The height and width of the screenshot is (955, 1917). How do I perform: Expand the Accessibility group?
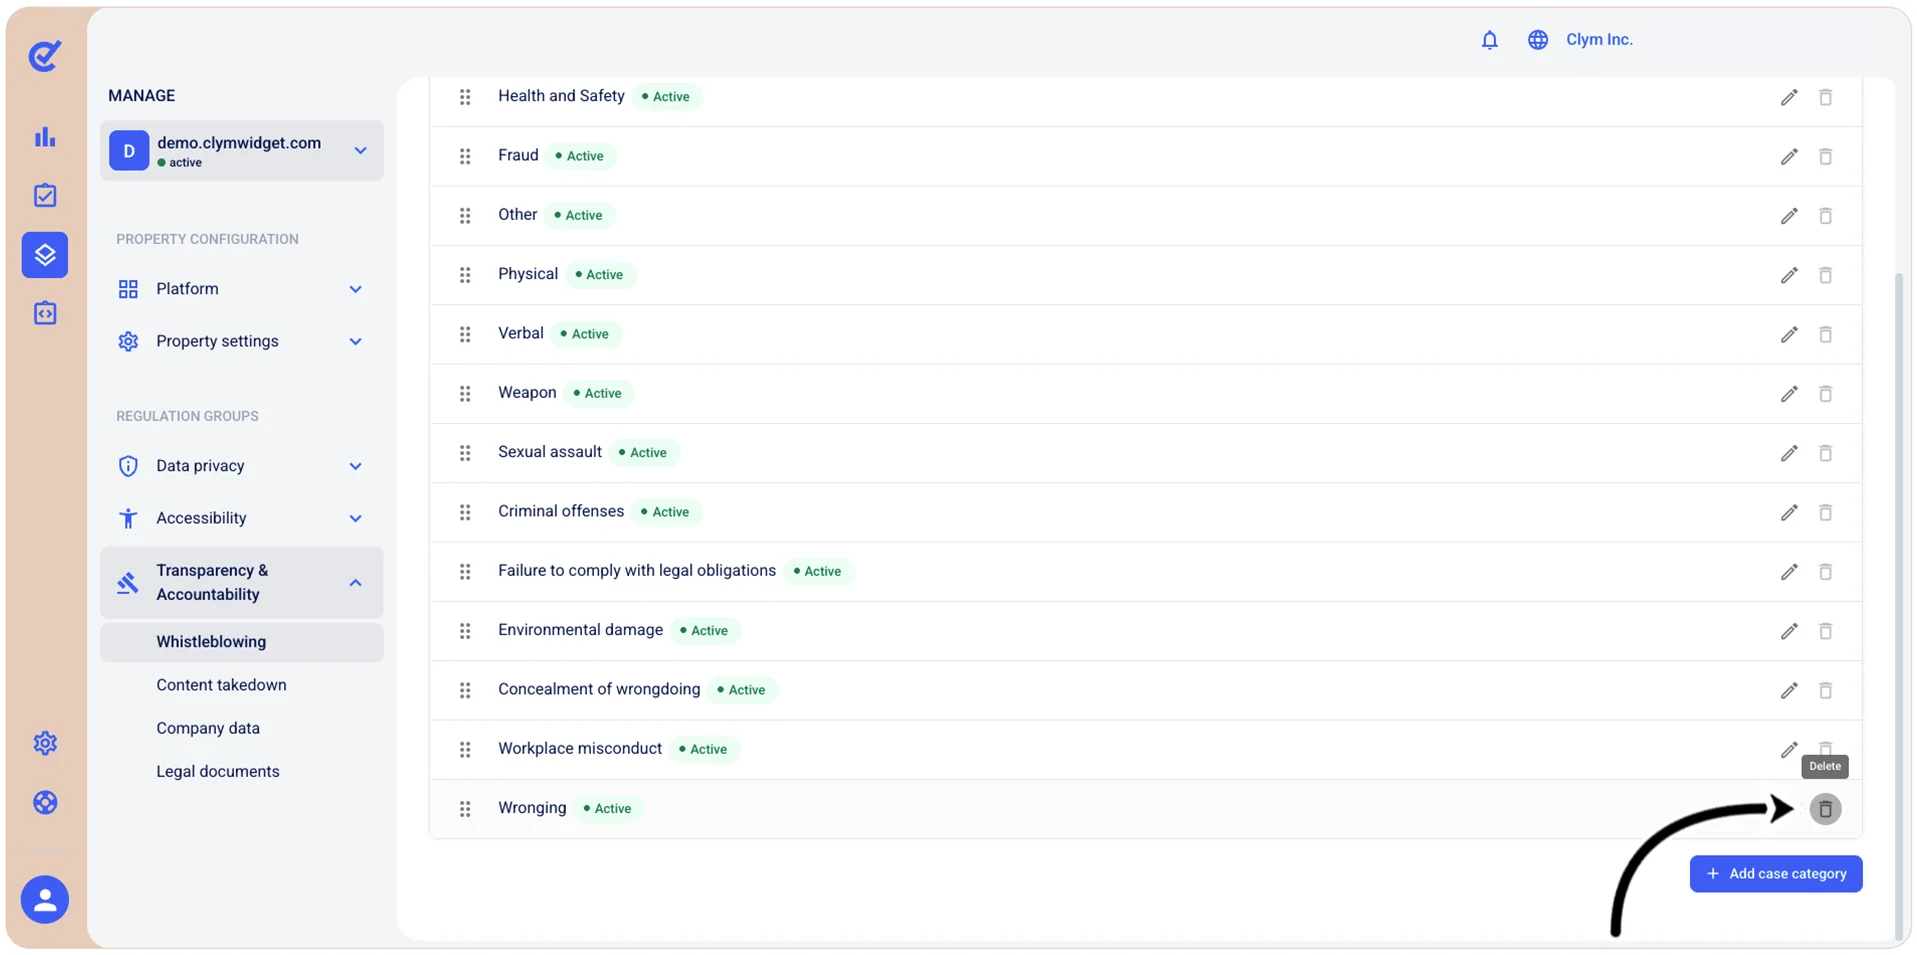pyautogui.click(x=241, y=518)
